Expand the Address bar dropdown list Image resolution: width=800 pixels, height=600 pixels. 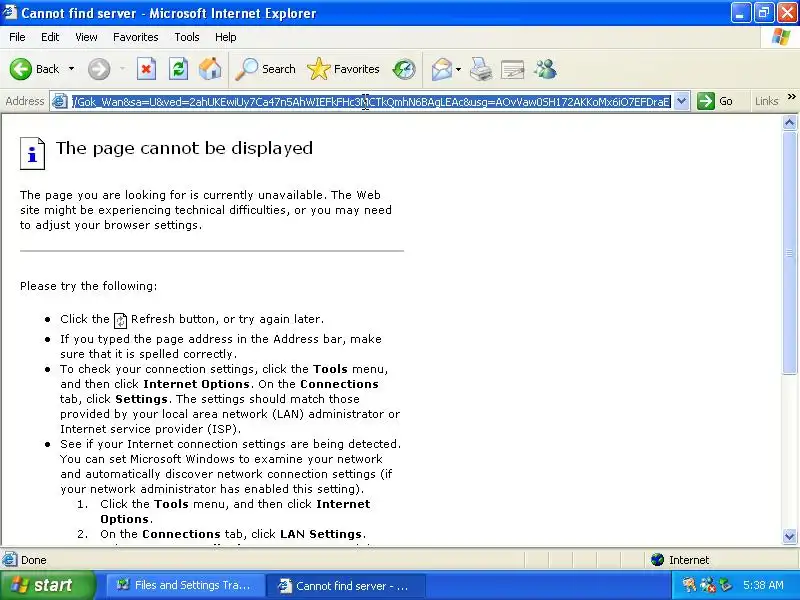point(682,101)
